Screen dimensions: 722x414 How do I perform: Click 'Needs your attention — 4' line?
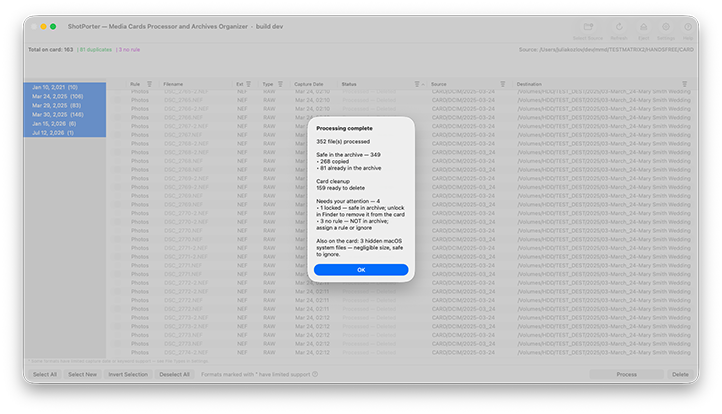click(x=348, y=201)
